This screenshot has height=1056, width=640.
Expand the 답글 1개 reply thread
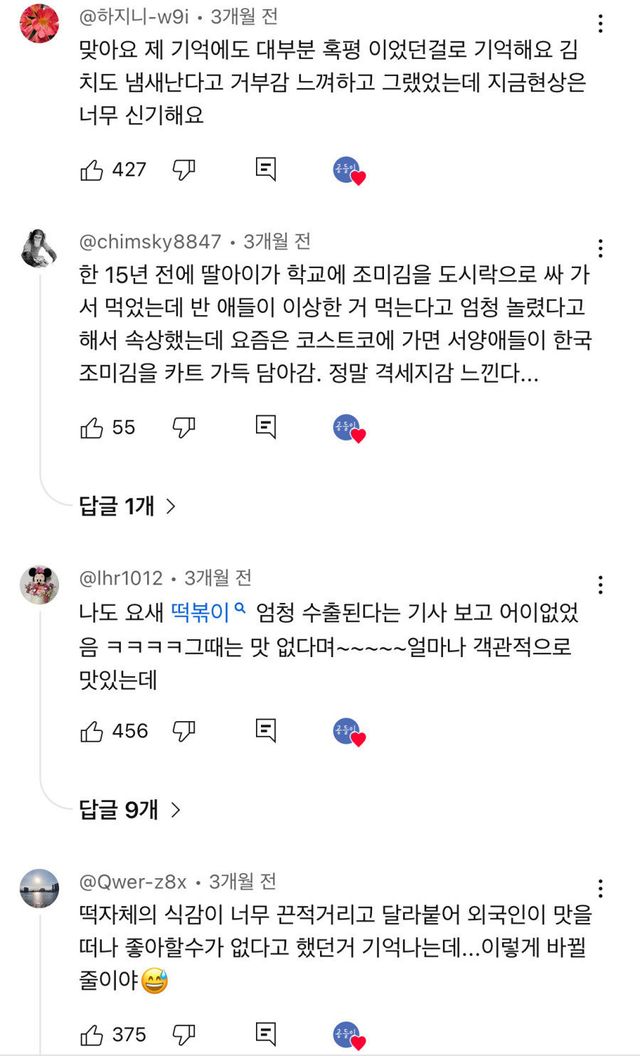tap(127, 506)
